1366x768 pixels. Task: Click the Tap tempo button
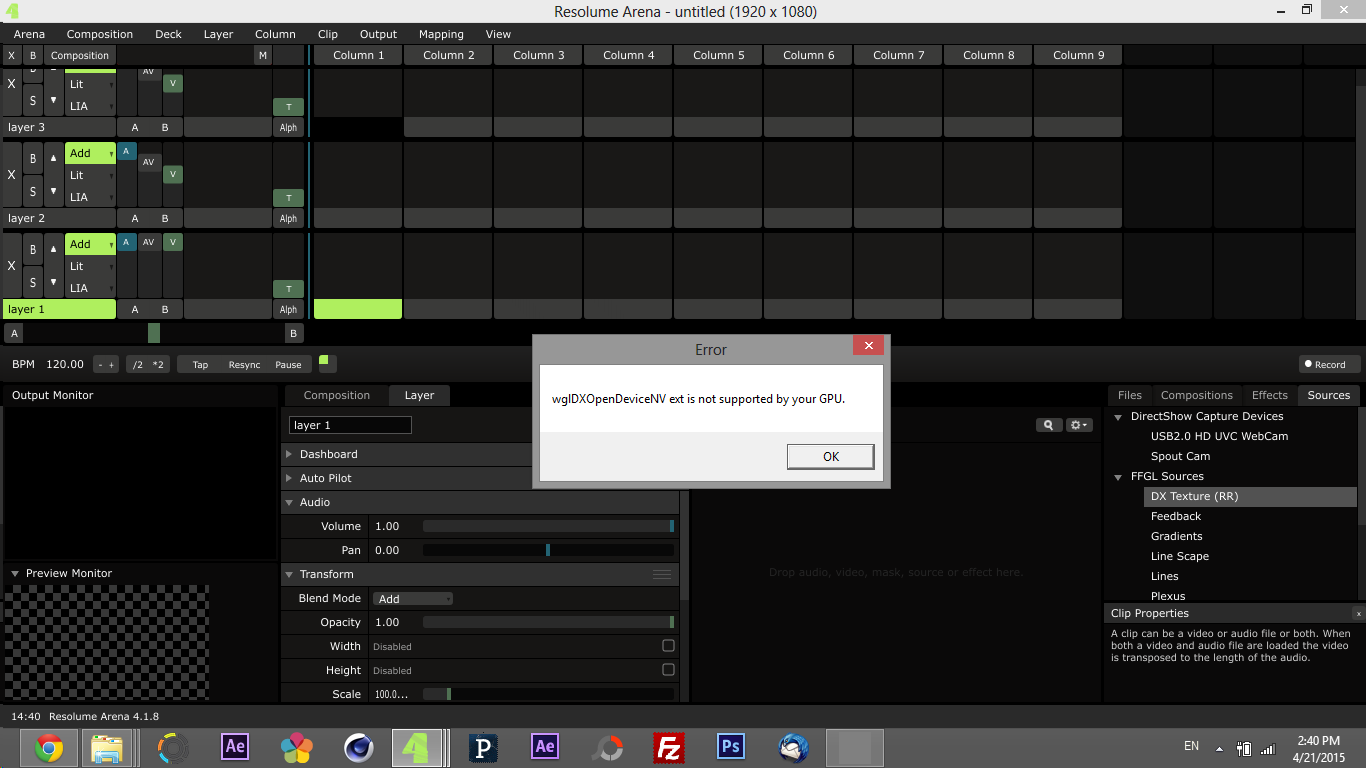[x=200, y=365]
